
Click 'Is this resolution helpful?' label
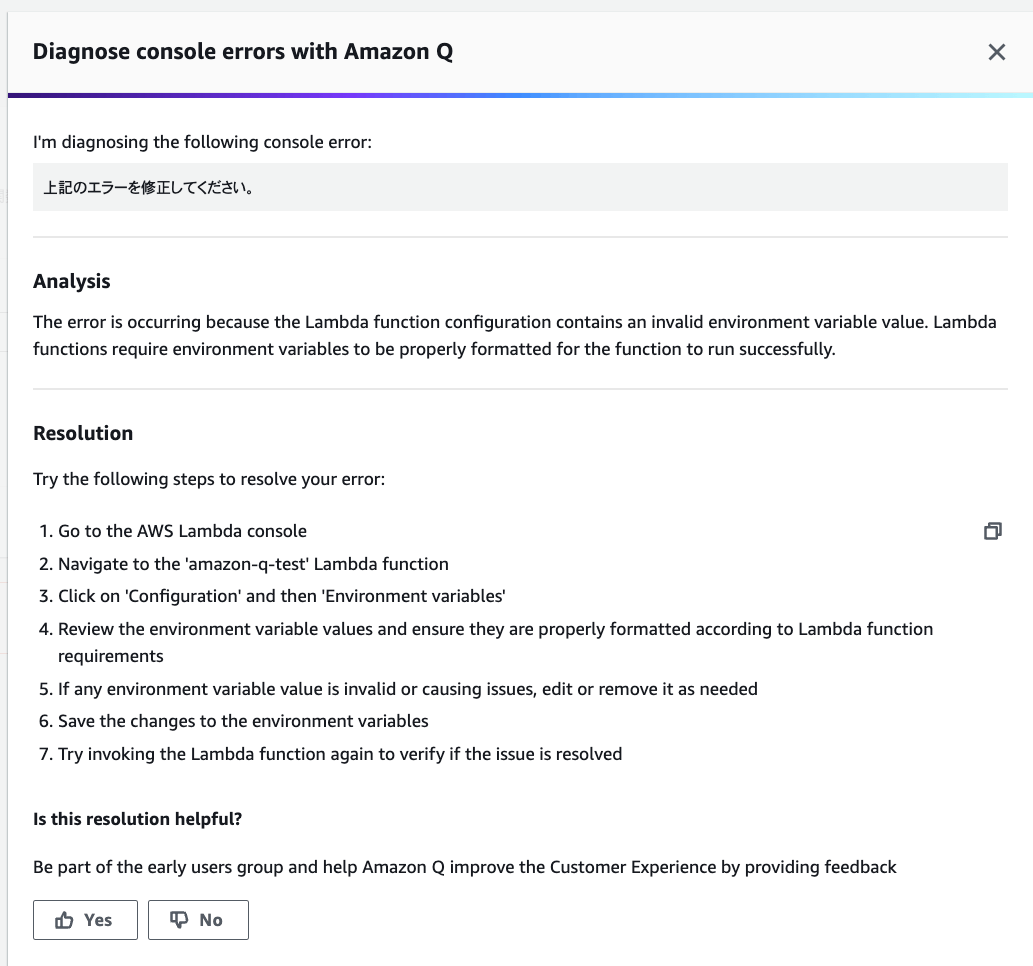coord(138,819)
